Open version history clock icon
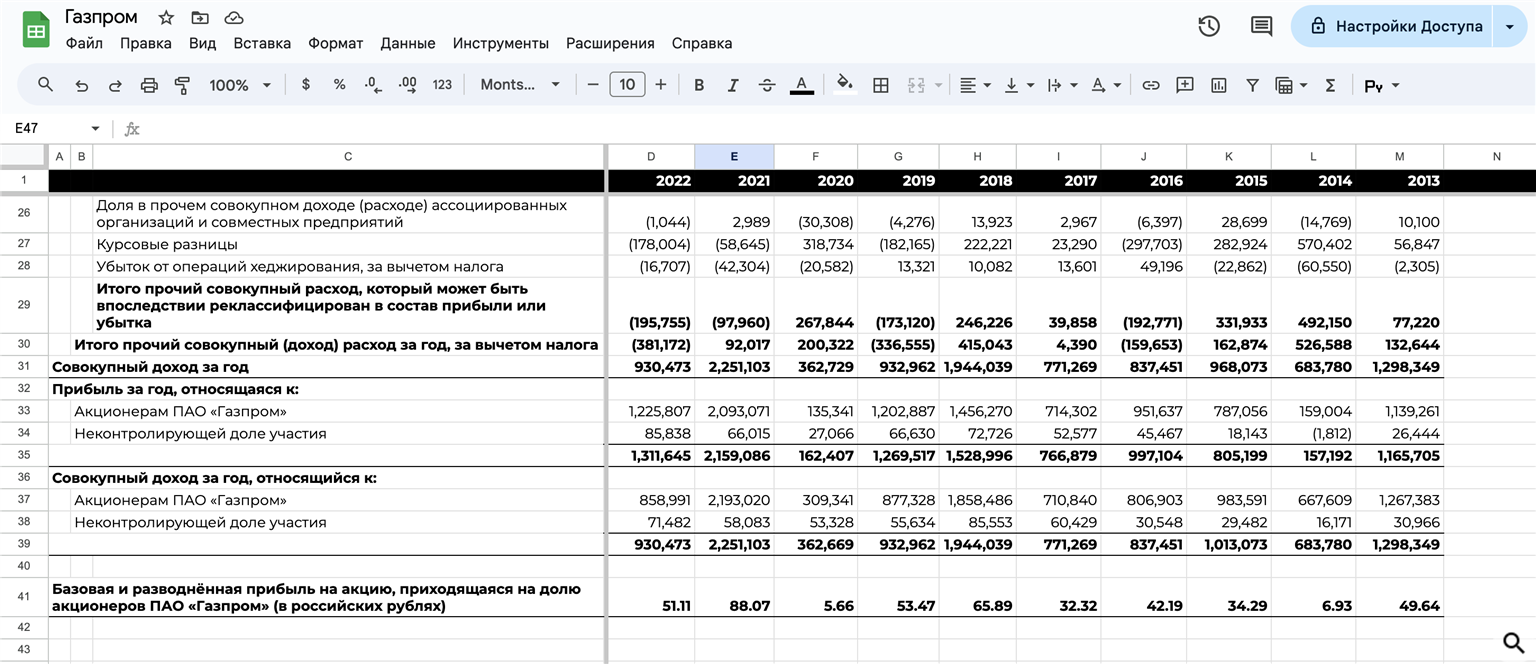Viewport: 1536px width, 664px height. (x=1209, y=26)
